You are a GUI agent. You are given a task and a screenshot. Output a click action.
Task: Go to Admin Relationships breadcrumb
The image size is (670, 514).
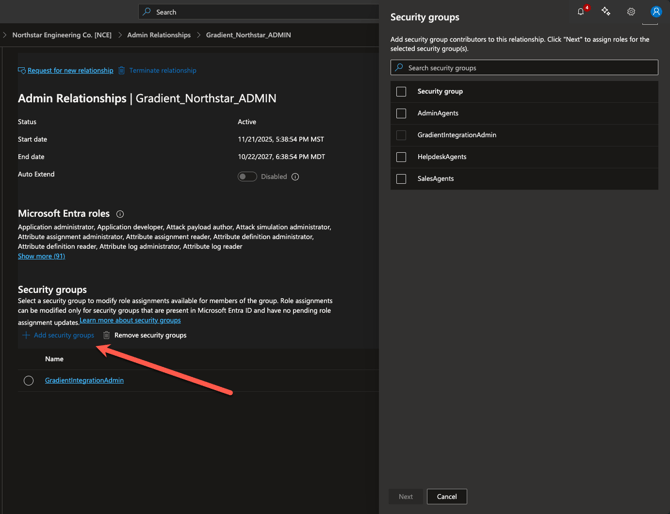pyautogui.click(x=158, y=35)
